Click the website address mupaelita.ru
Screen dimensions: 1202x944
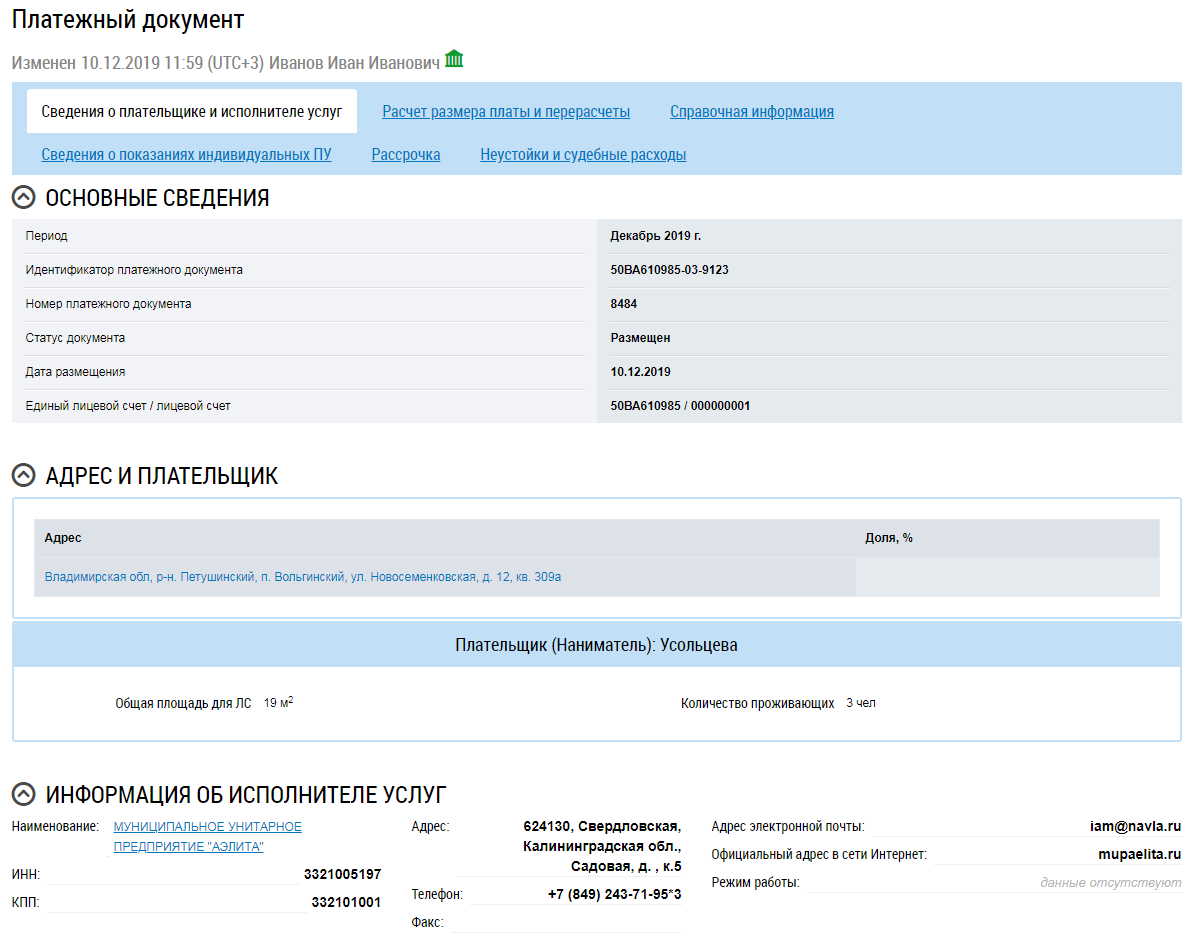tap(1139, 855)
